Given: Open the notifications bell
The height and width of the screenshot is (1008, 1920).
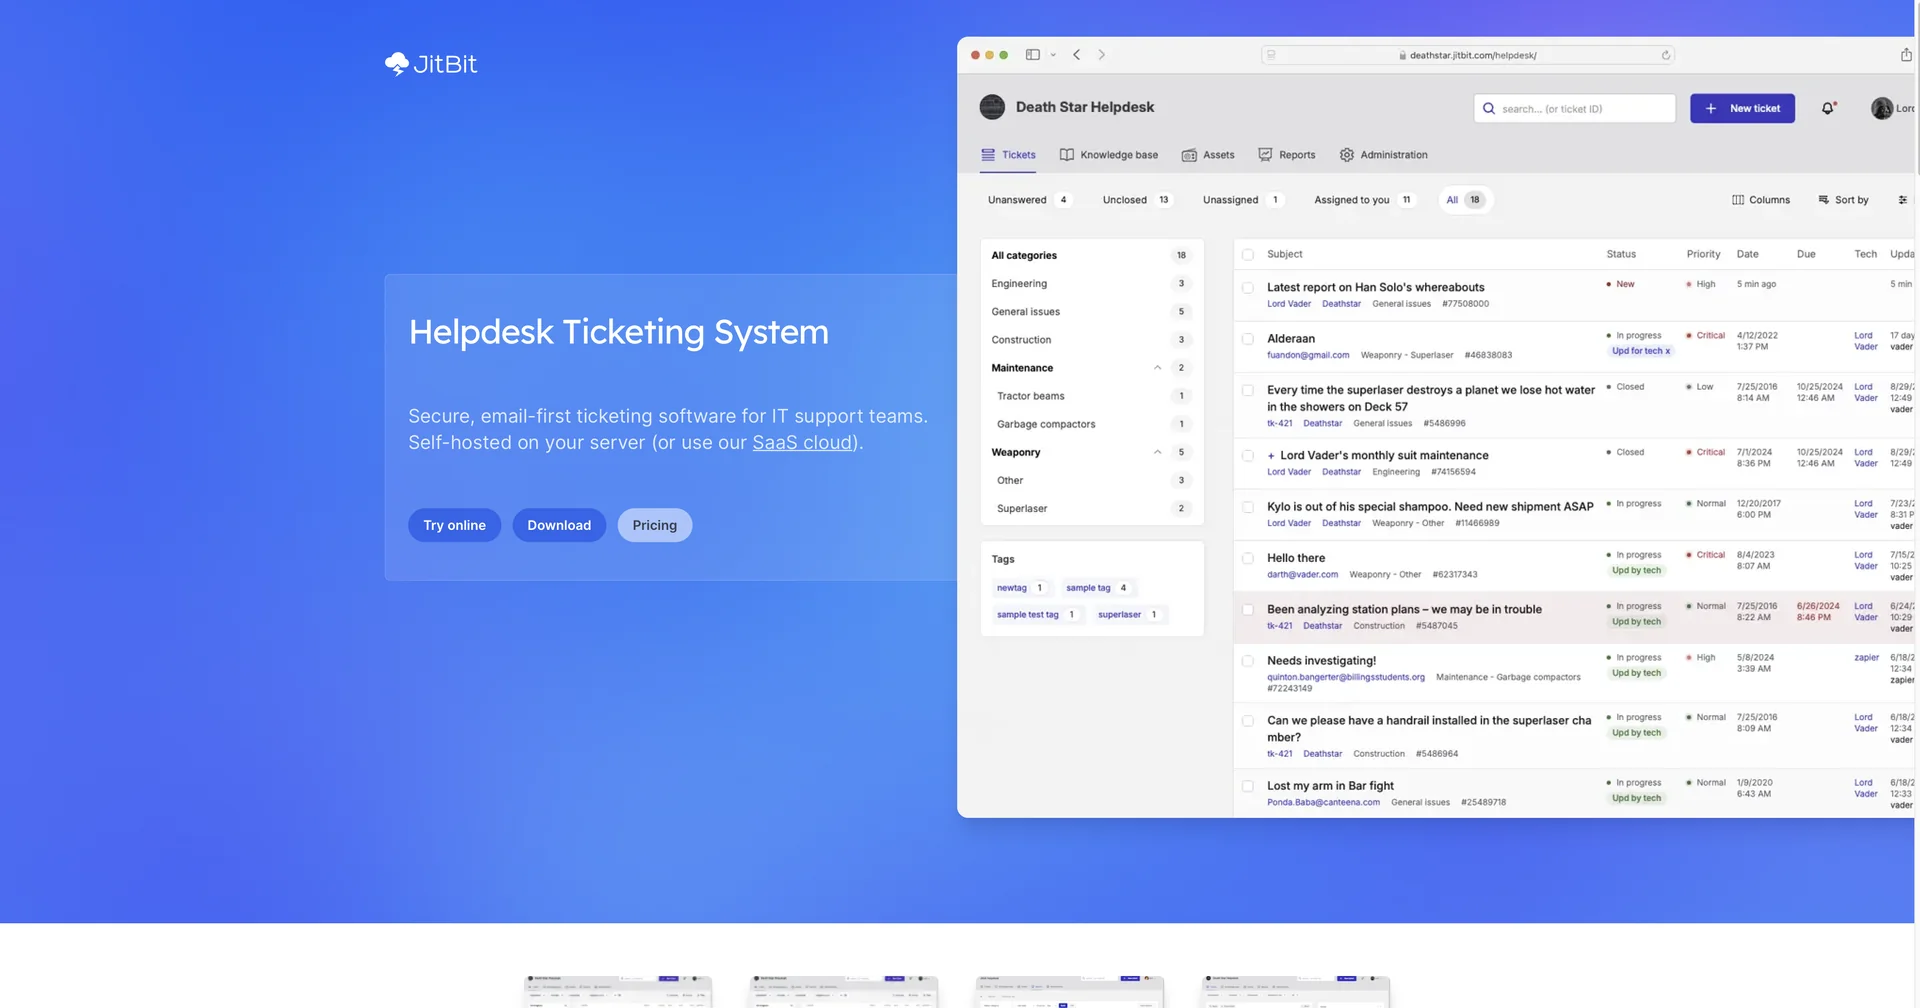Looking at the screenshot, I should tap(1829, 108).
